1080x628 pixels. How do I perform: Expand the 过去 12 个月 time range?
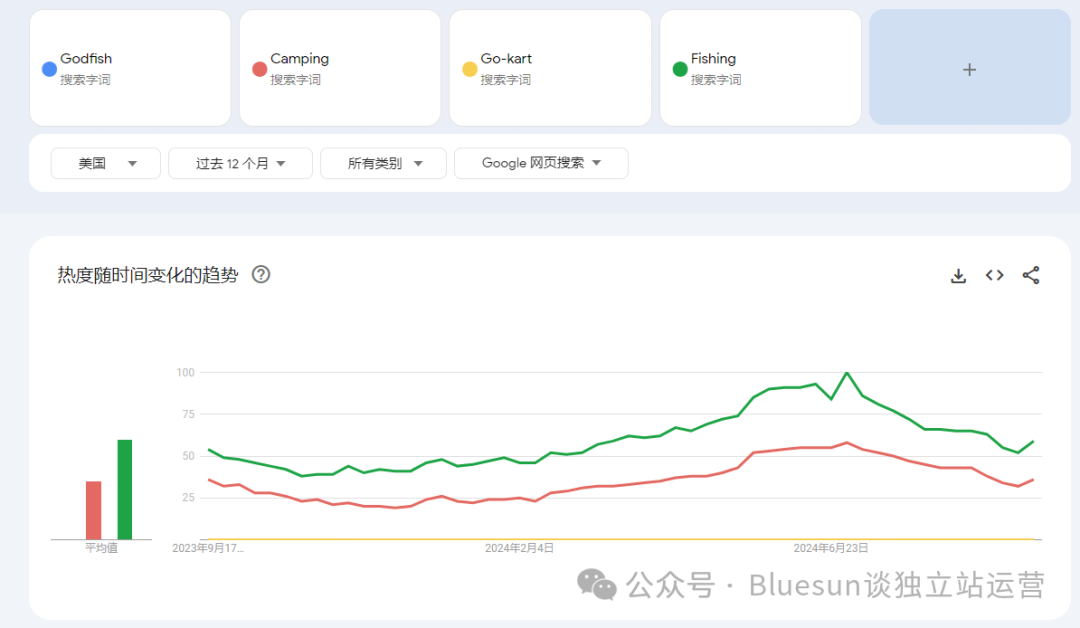click(x=240, y=163)
